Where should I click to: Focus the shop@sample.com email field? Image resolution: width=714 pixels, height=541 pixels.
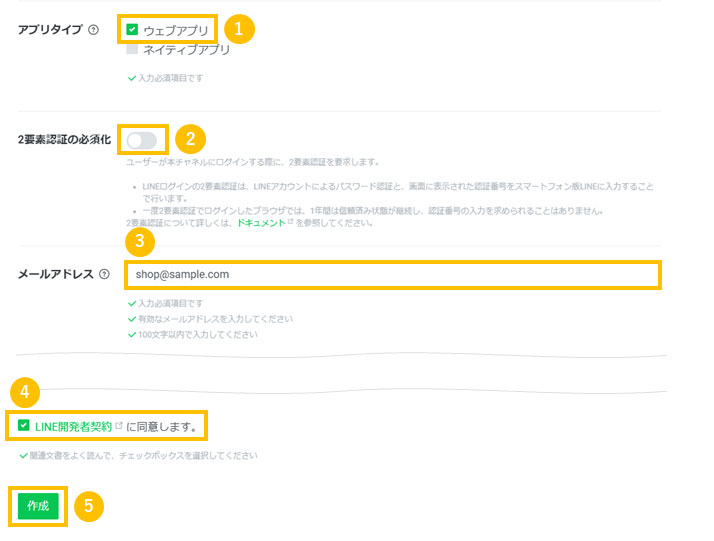tap(392, 274)
